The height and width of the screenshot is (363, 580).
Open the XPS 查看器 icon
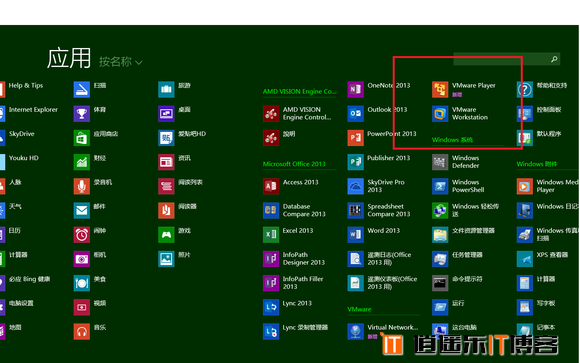click(x=525, y=259)
